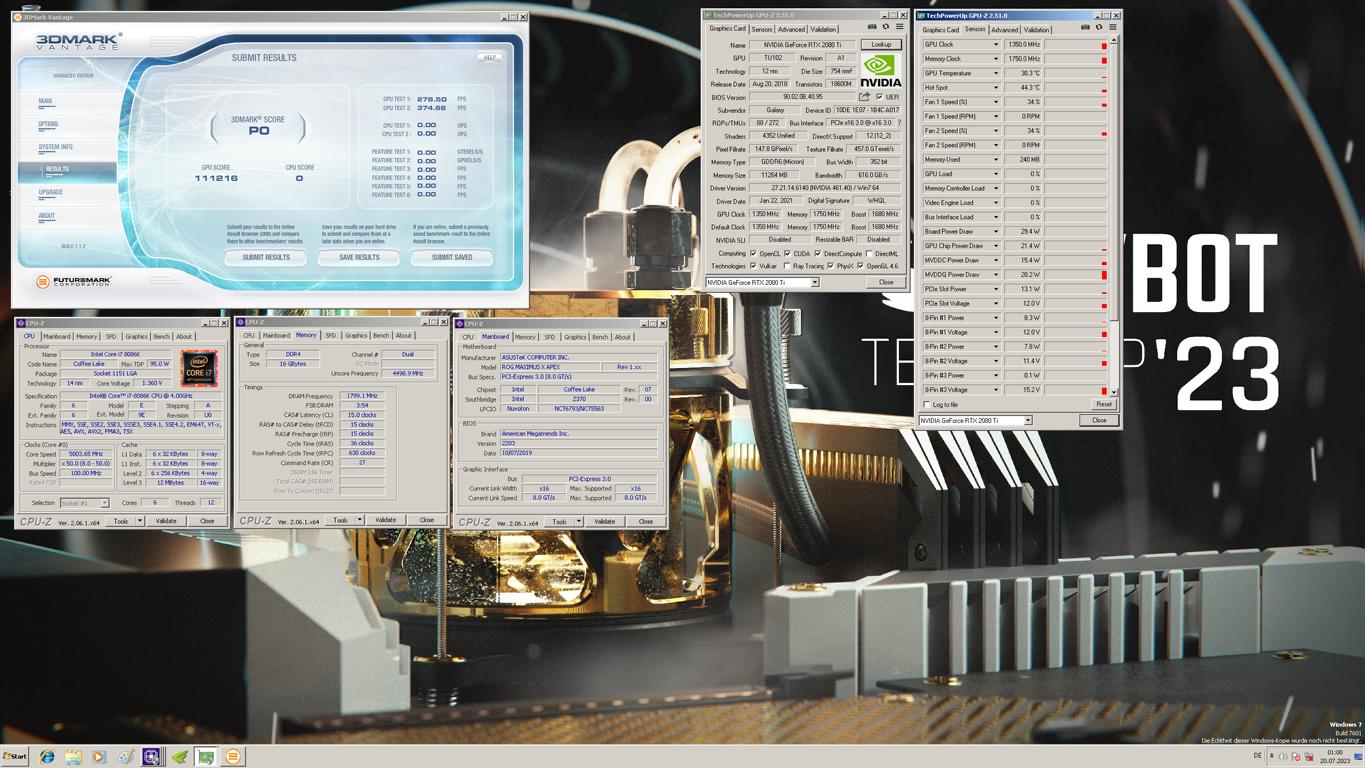Screen dimensions: 1365x768
Task: Open hamburger menu in GPU-Z Sensors window
Action: tap(1113, 28)
